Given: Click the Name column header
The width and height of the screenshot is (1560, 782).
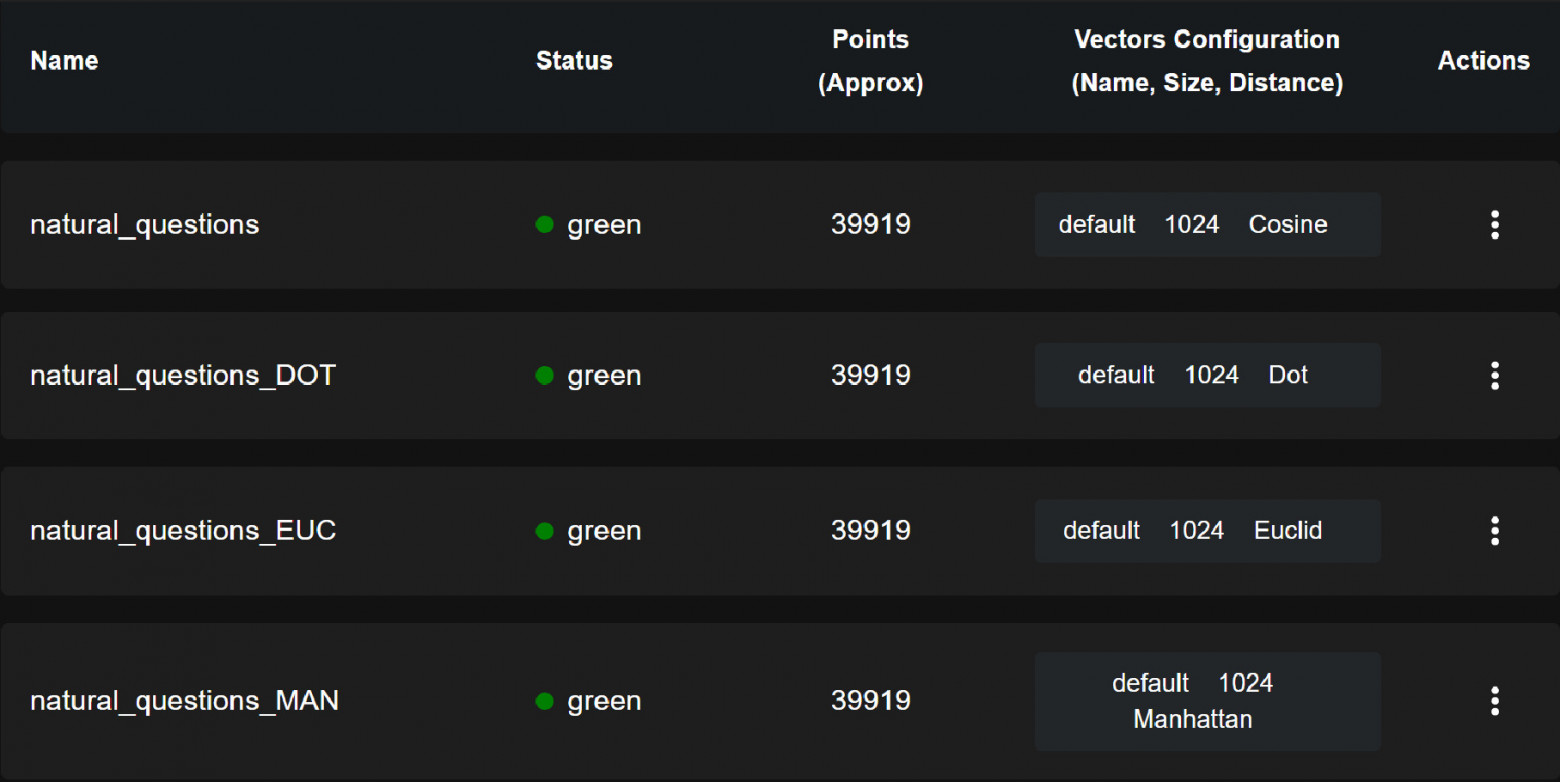Looking at the screenshot, I should point(64,61).
